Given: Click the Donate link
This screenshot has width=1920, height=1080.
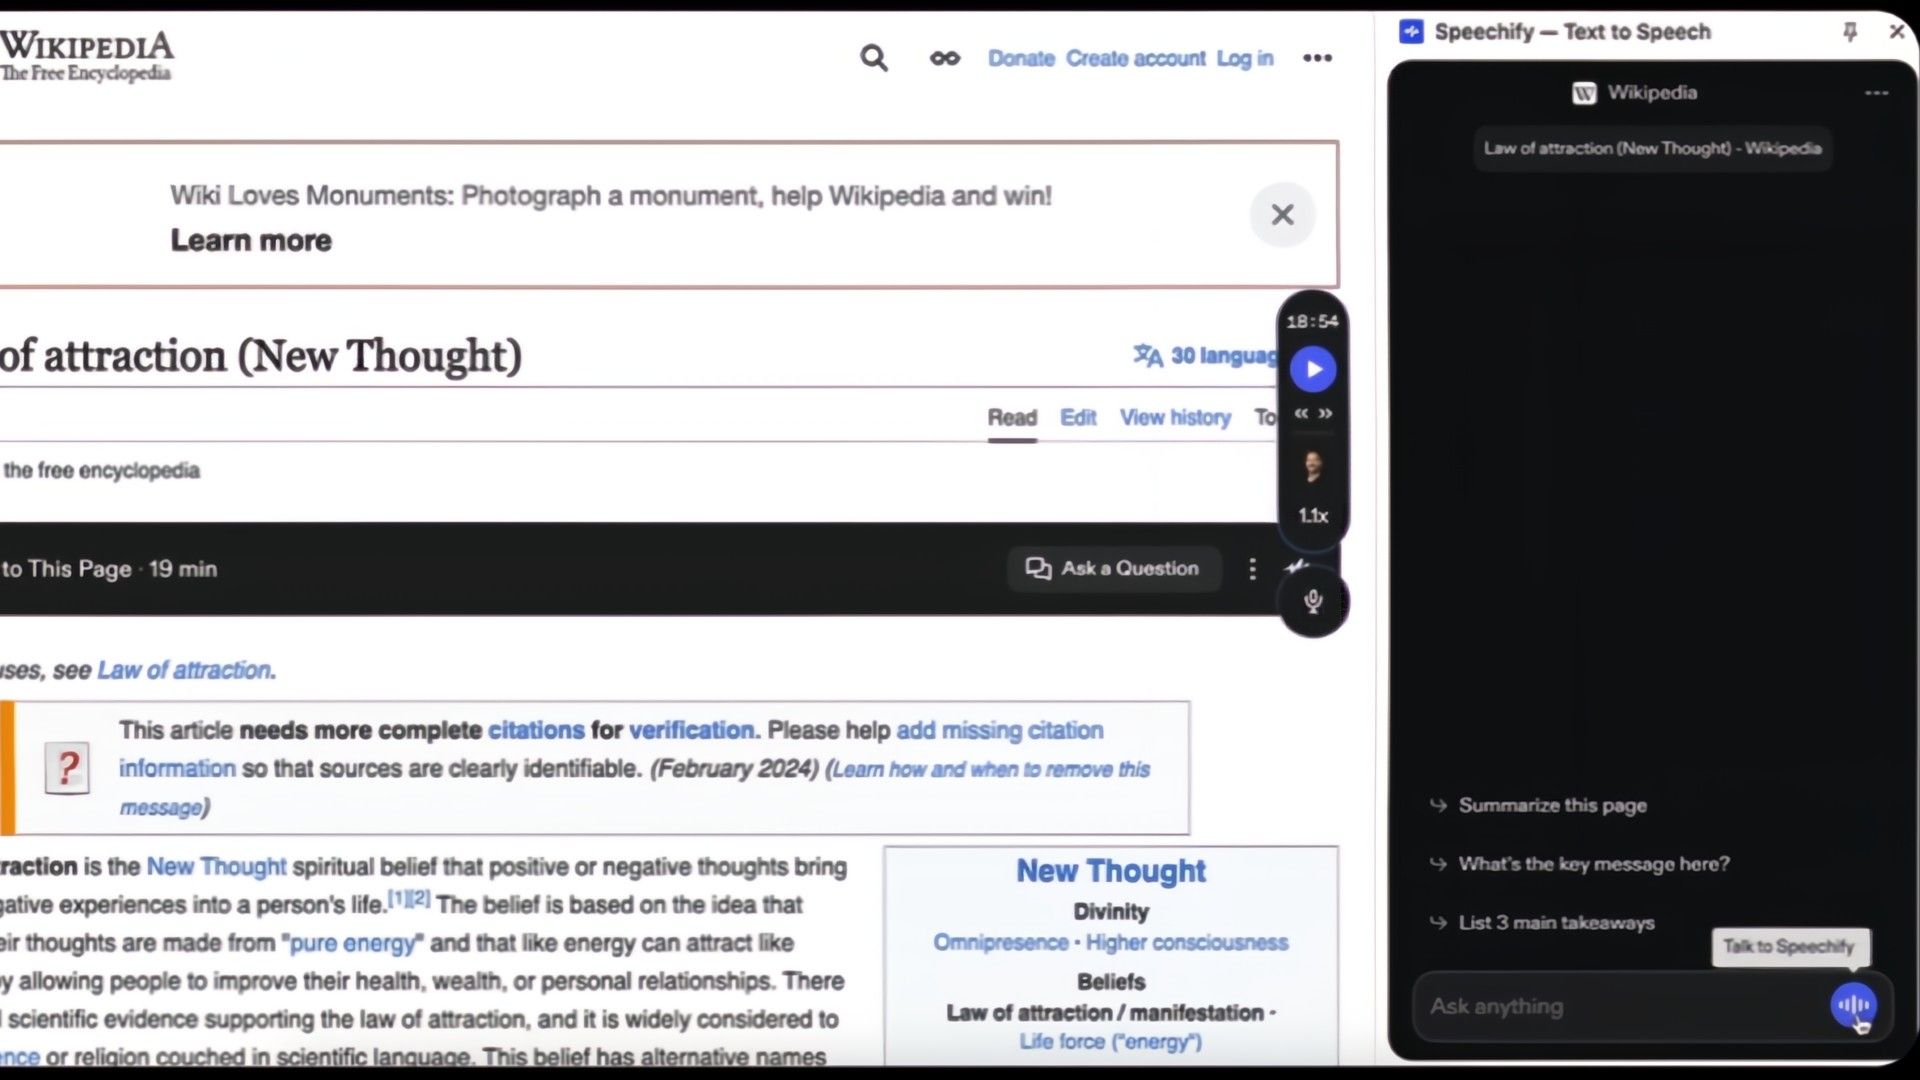Looking at the screenshot, I should [x=1021, y=58].
